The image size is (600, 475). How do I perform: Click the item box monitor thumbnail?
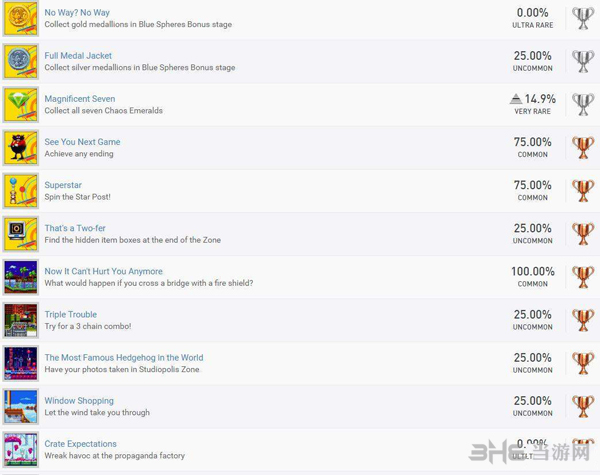click(21, 234)
